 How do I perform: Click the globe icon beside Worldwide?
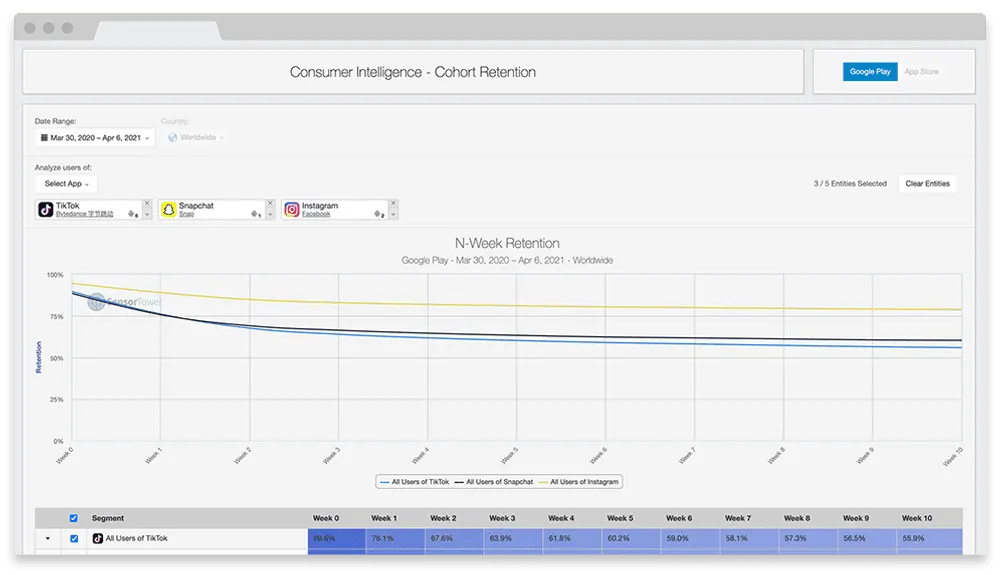click(x=172, y=138)
